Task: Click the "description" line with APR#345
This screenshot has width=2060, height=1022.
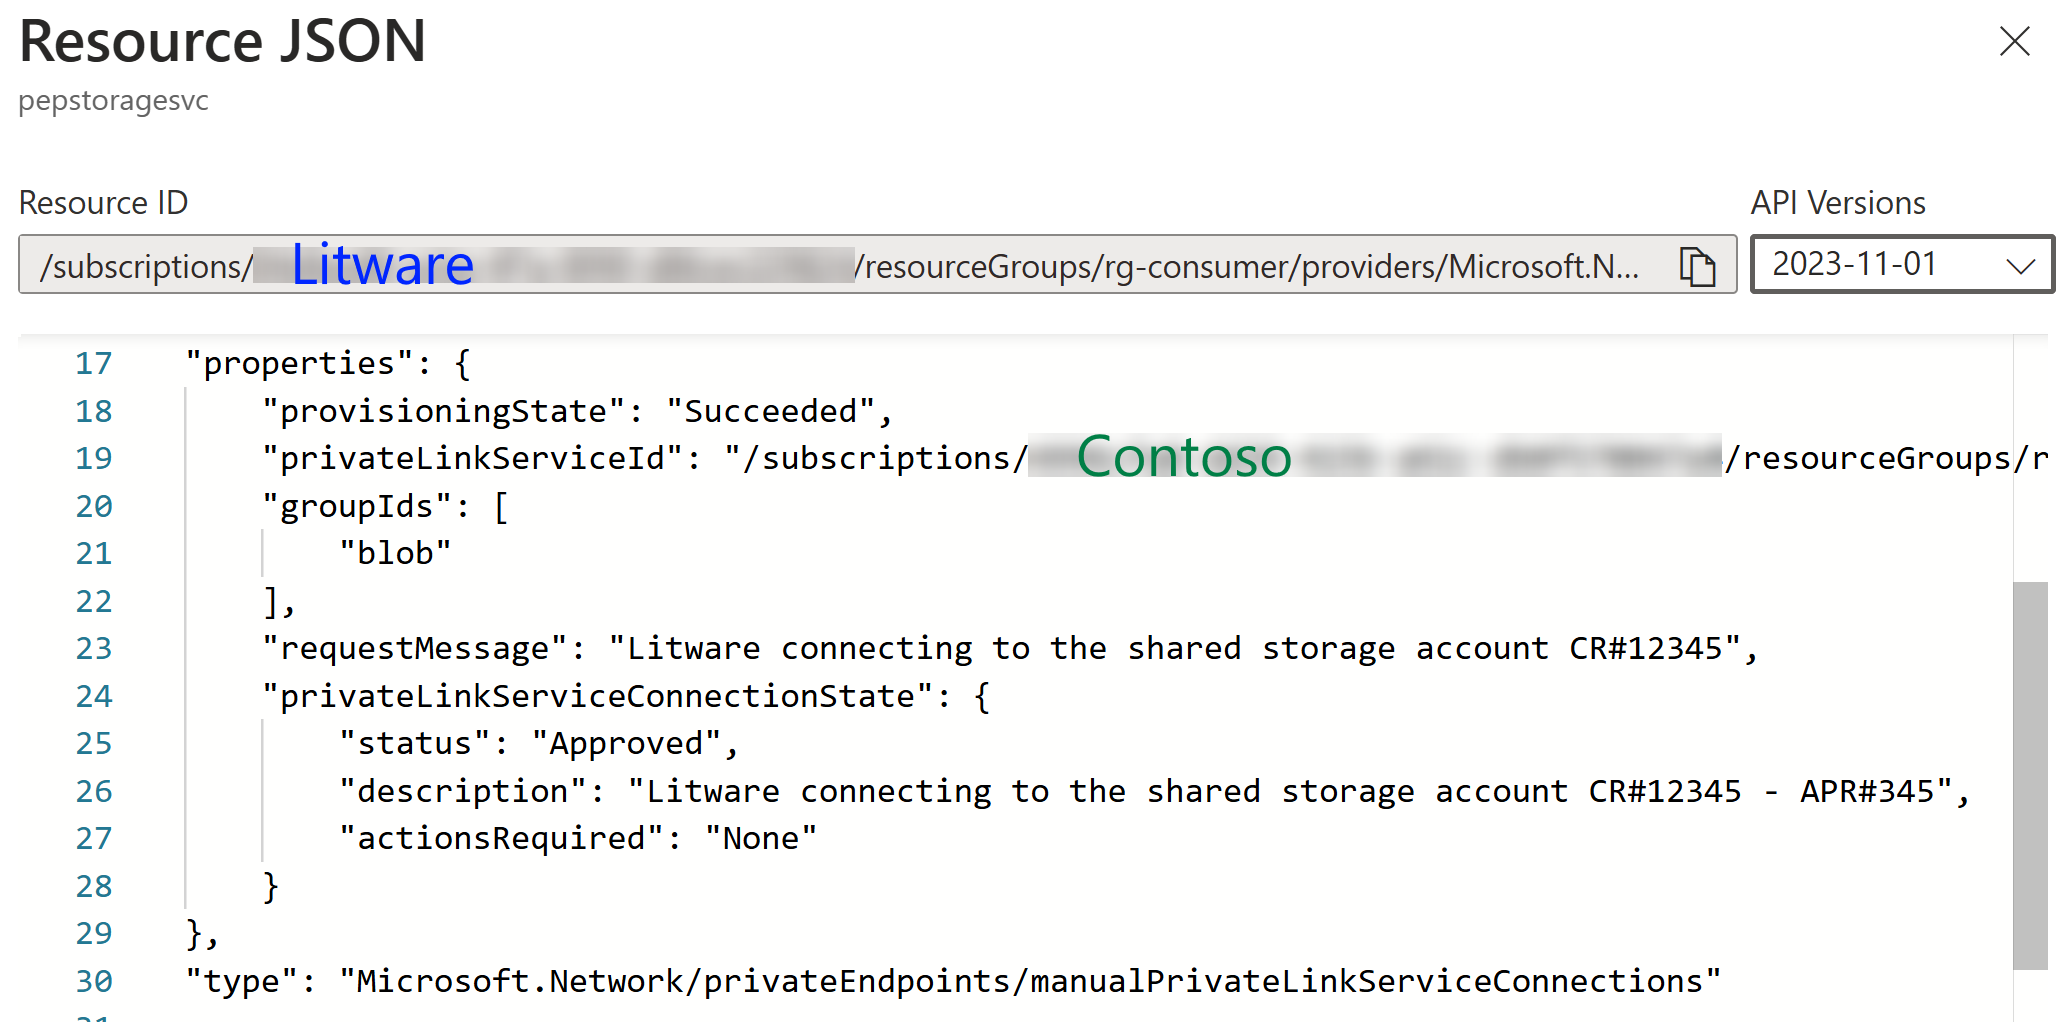Action: 1154,791
